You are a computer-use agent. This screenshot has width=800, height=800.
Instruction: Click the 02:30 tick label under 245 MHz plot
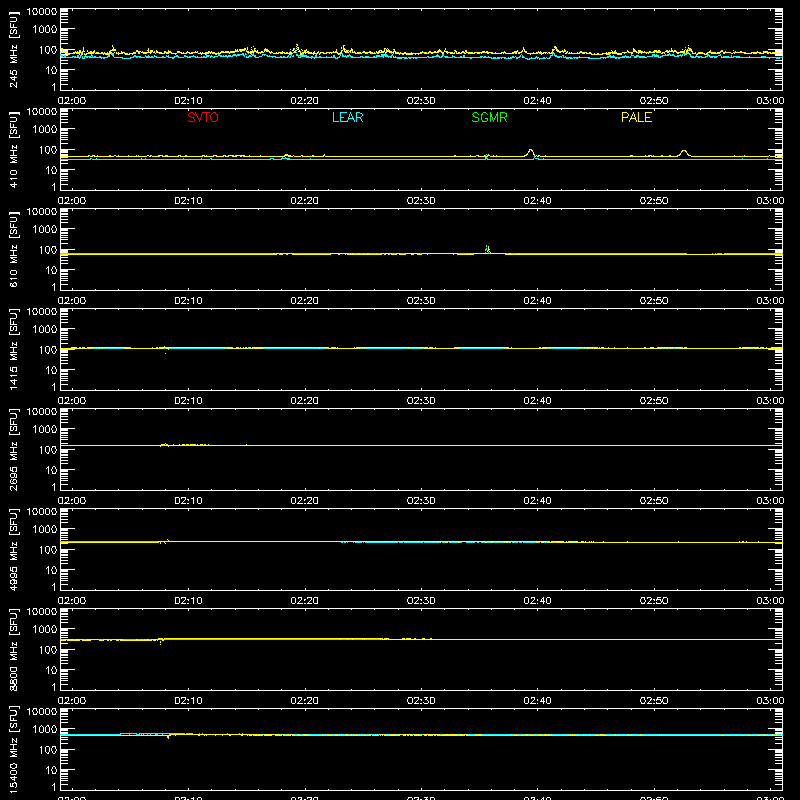coord(421,101)
